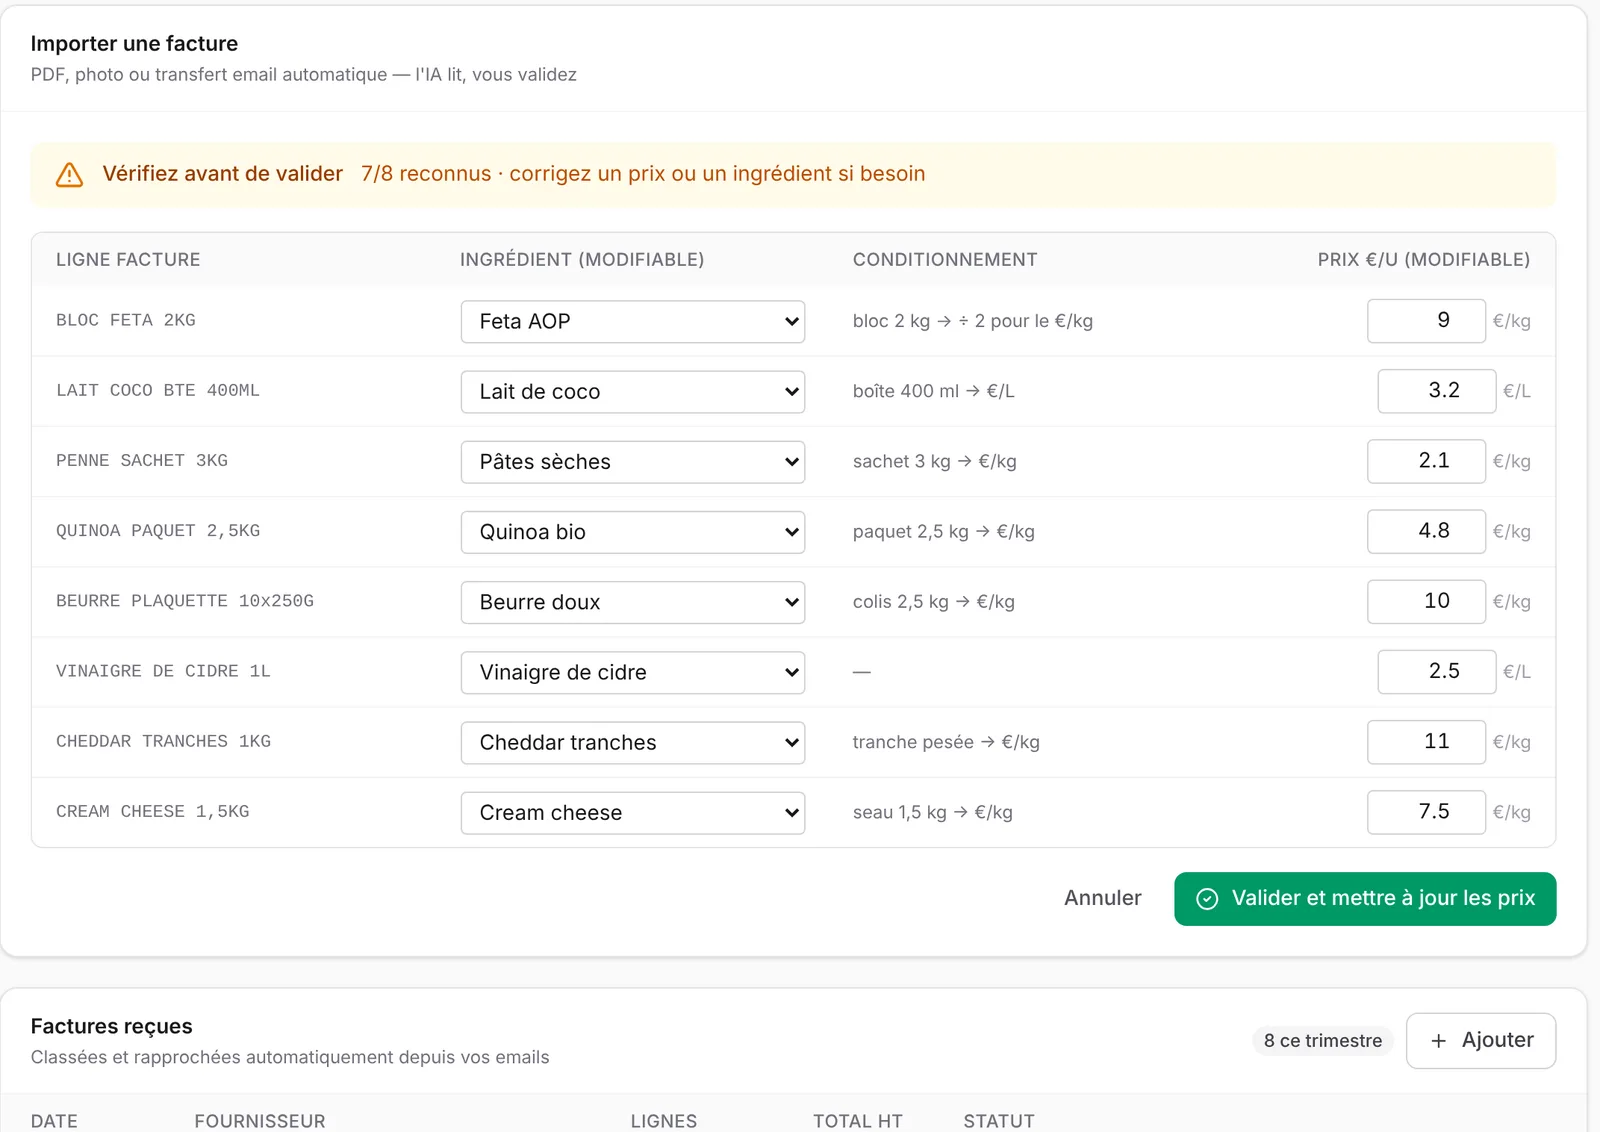
Task: Click the 'tranche pesée → €/kg' packaging text
Action: click(946, 742)
